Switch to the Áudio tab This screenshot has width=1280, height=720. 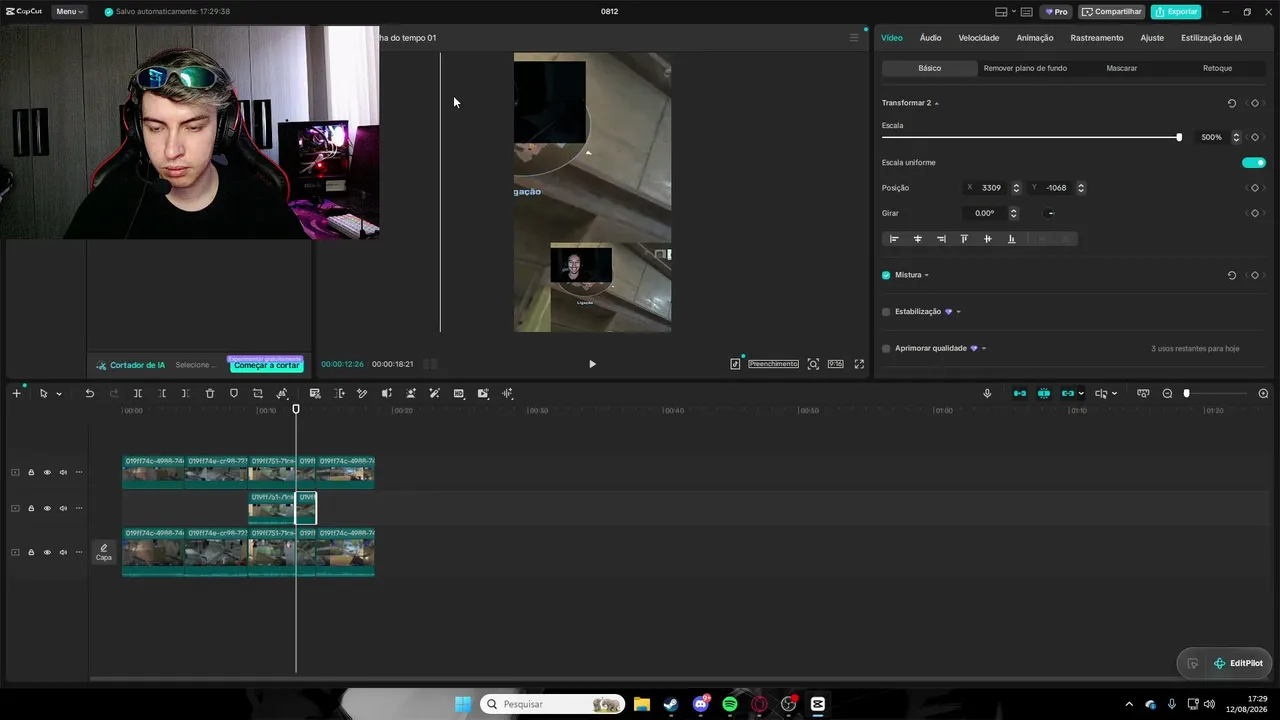pos(930,38)
